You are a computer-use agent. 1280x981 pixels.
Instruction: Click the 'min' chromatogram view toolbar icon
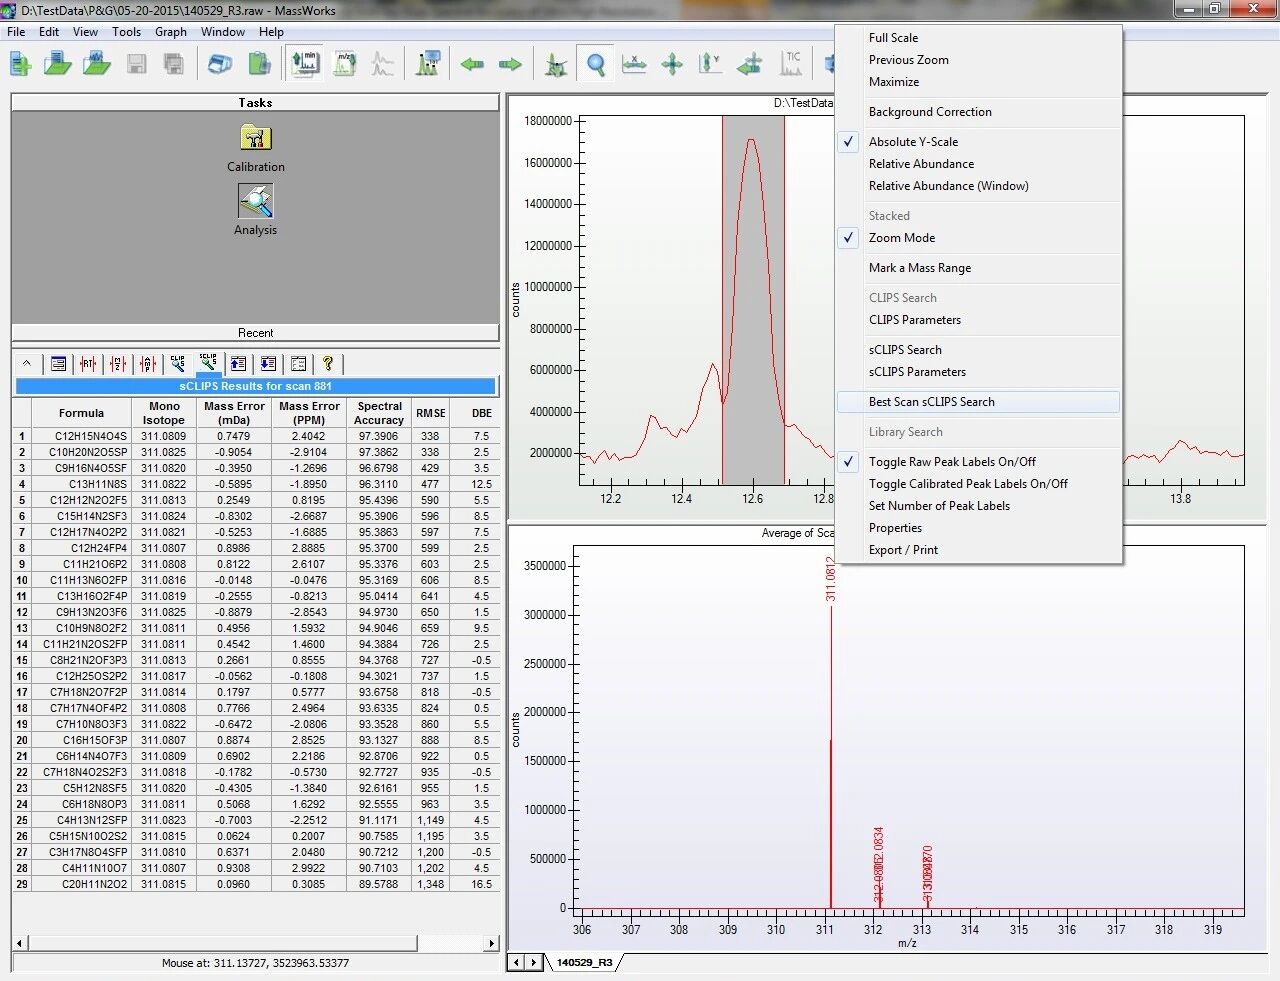click(305, 65)
